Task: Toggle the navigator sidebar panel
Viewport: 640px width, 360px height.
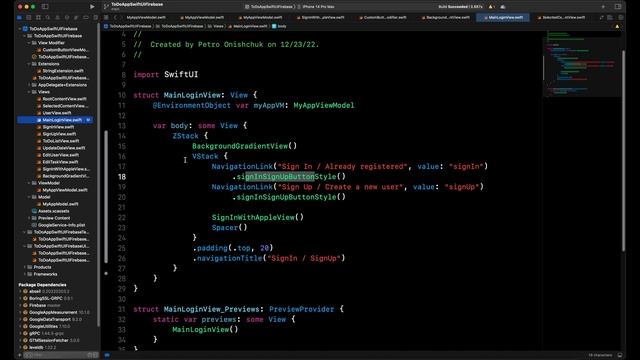Action: 45,7
